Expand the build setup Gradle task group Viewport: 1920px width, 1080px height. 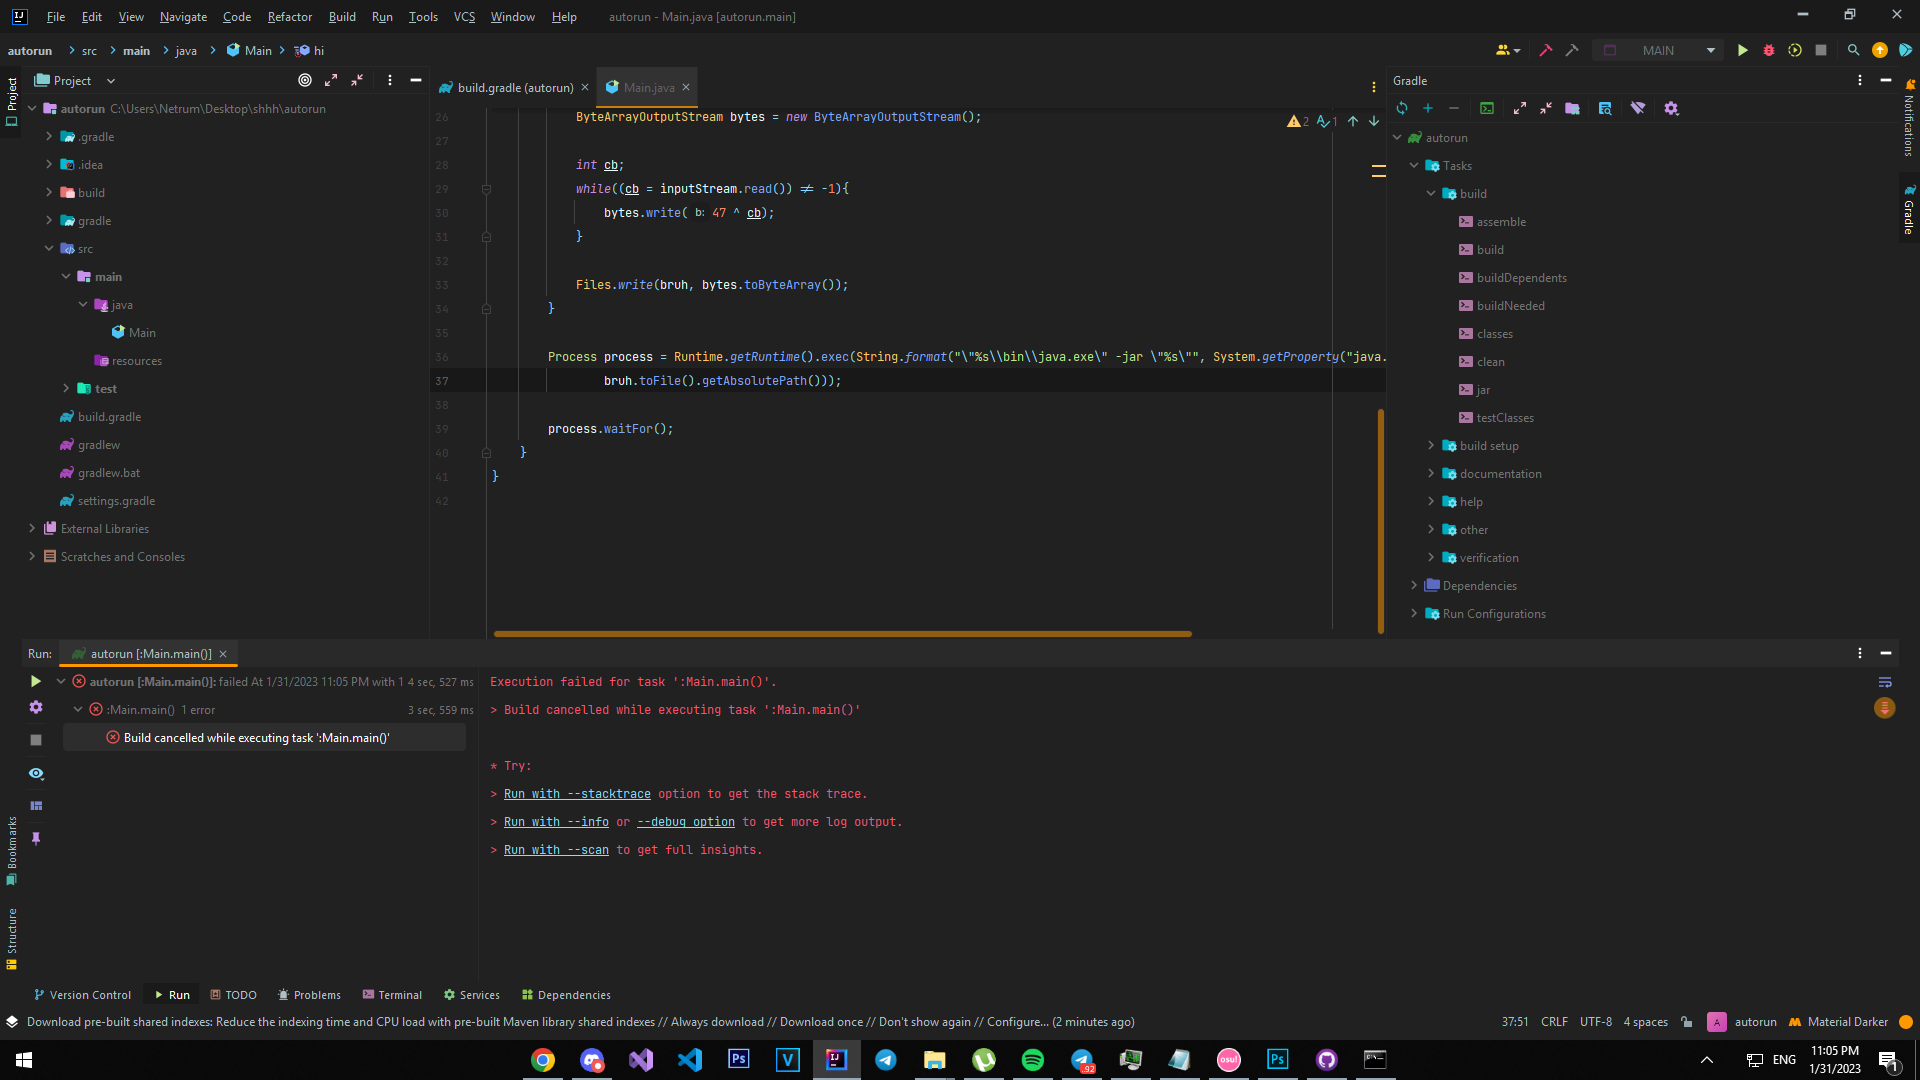coord(1431,445)
